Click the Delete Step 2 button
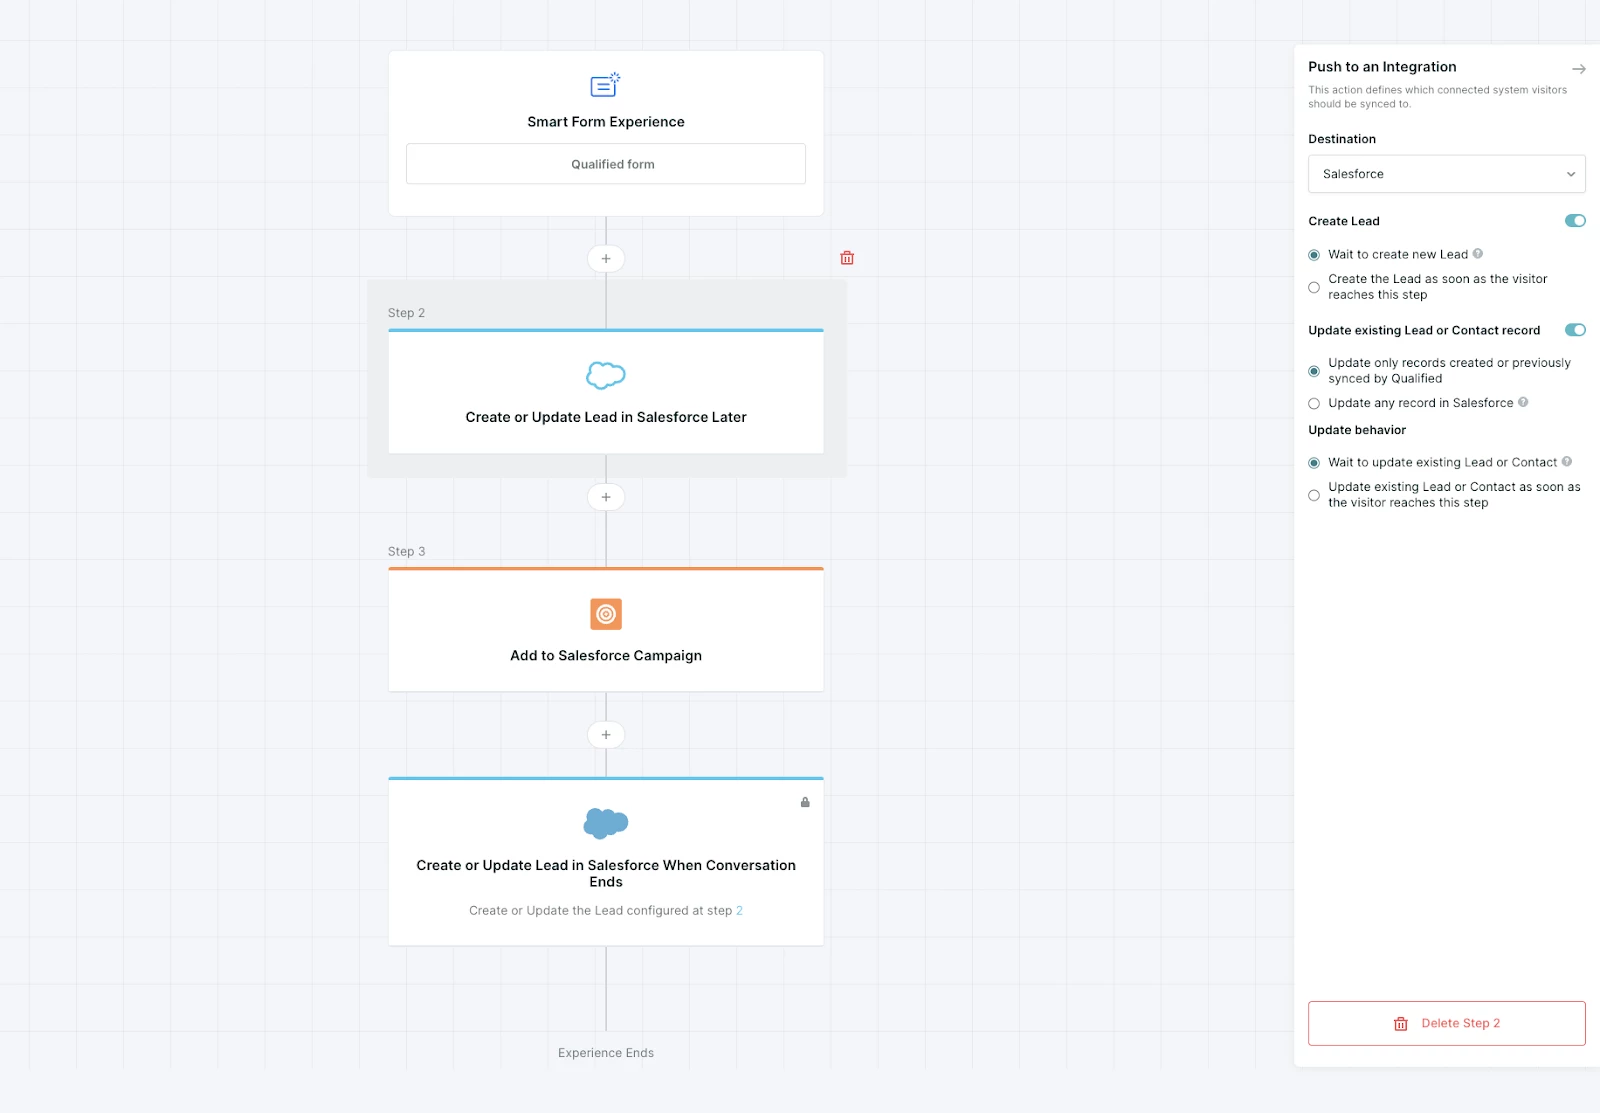Viewport: 1600px width, 1113px height. (x=1447, y=1023)
